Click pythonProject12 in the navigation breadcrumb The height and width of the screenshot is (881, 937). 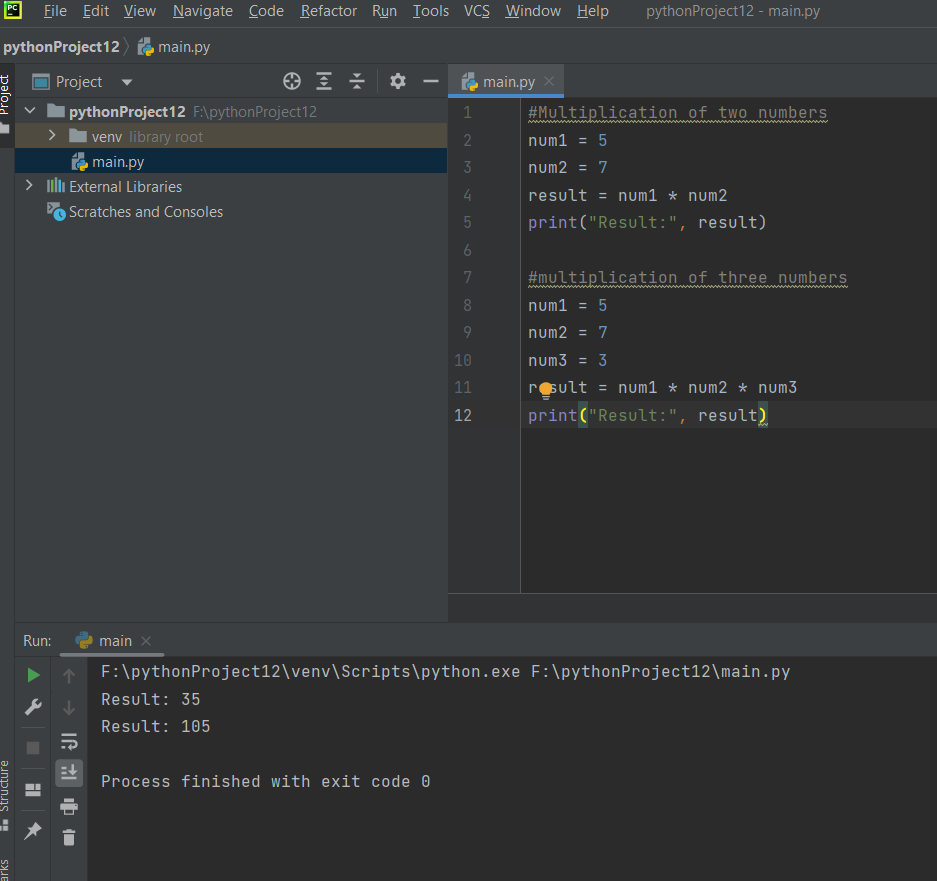tap(61, 47)
